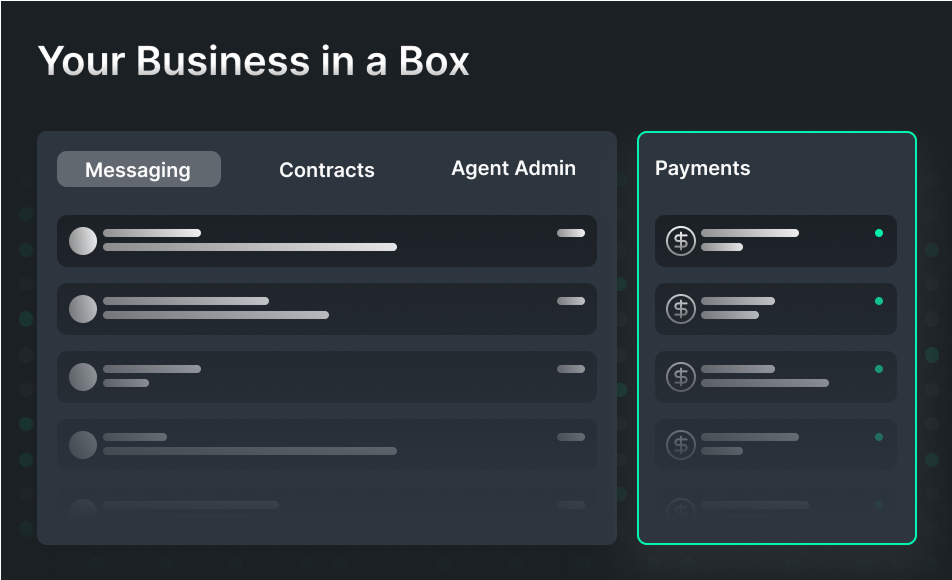Click the dollar icon on the second payment entry
The image size is (952, 580).
[681, 309]
